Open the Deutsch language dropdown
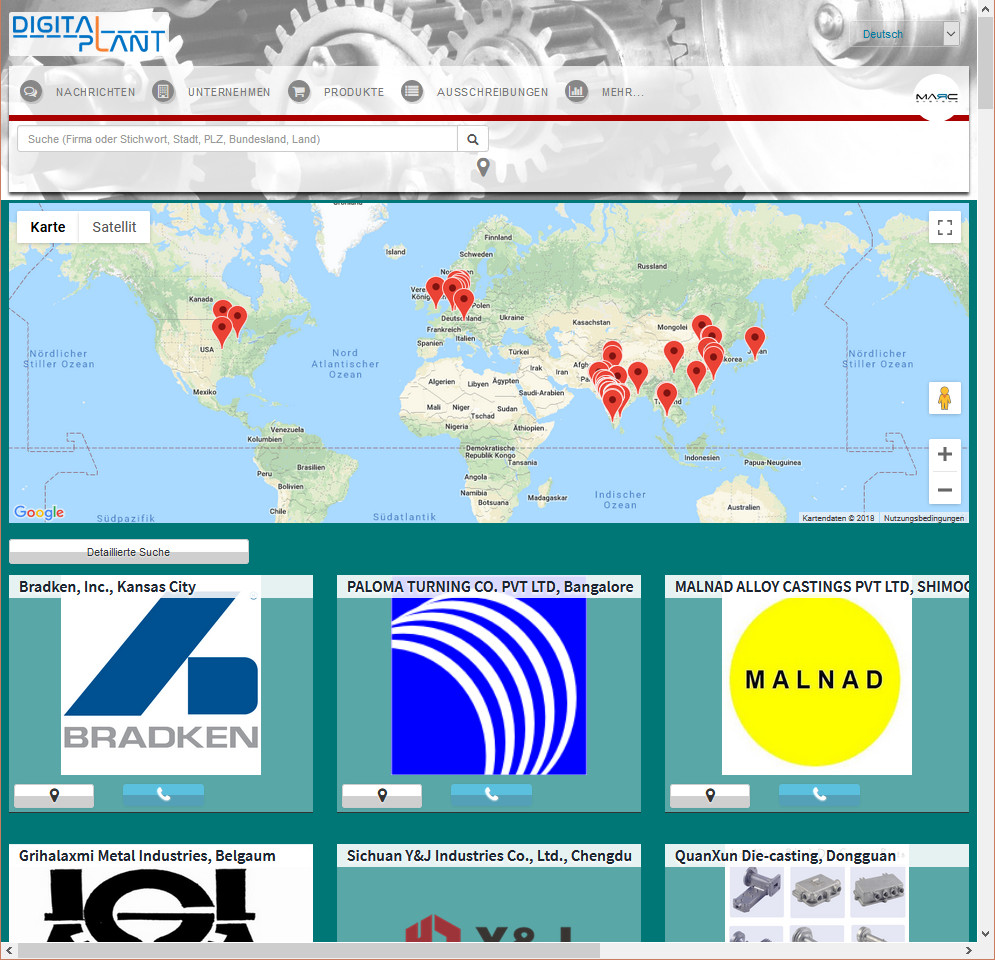This screenshot has width=995, height=960. [x=904, y=34]
